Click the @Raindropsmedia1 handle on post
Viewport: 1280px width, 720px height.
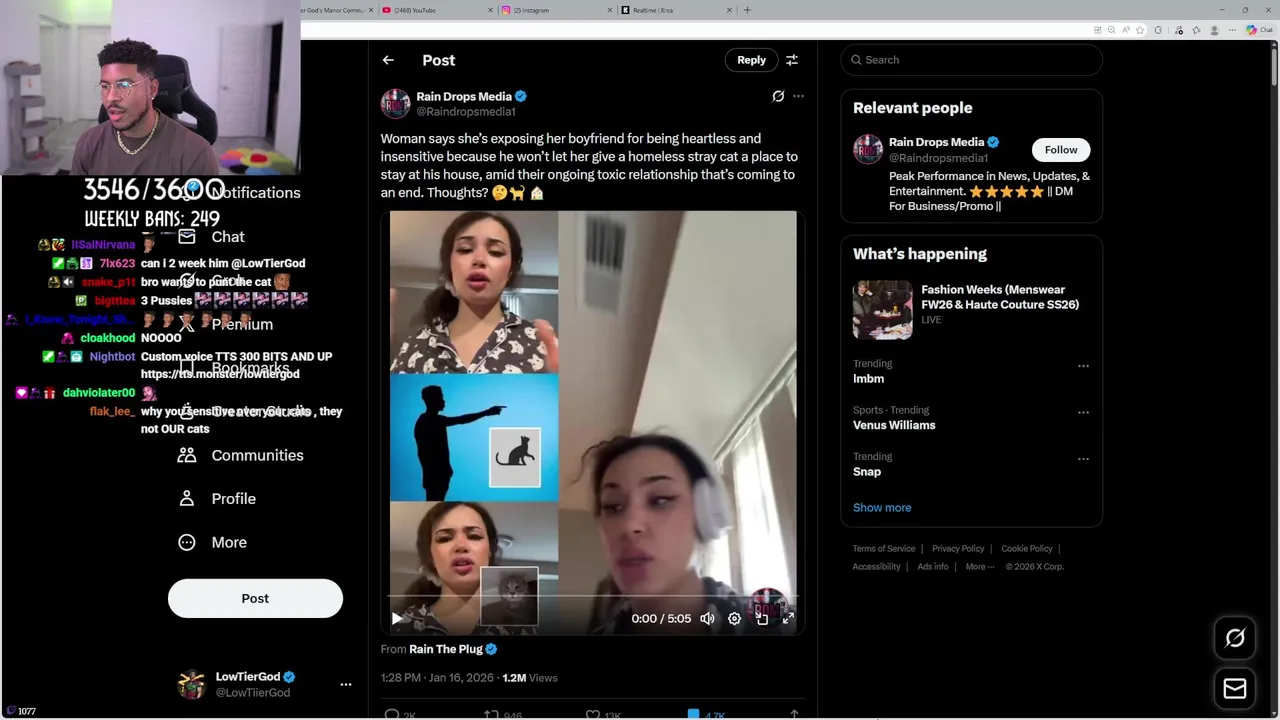click(x=466, y=112)
